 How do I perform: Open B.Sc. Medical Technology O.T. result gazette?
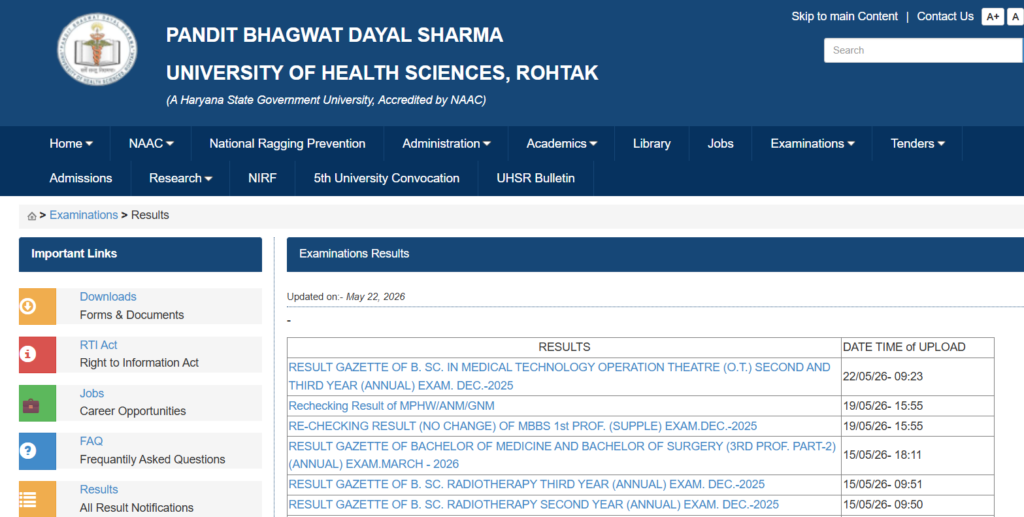click(x=559, y=376)
